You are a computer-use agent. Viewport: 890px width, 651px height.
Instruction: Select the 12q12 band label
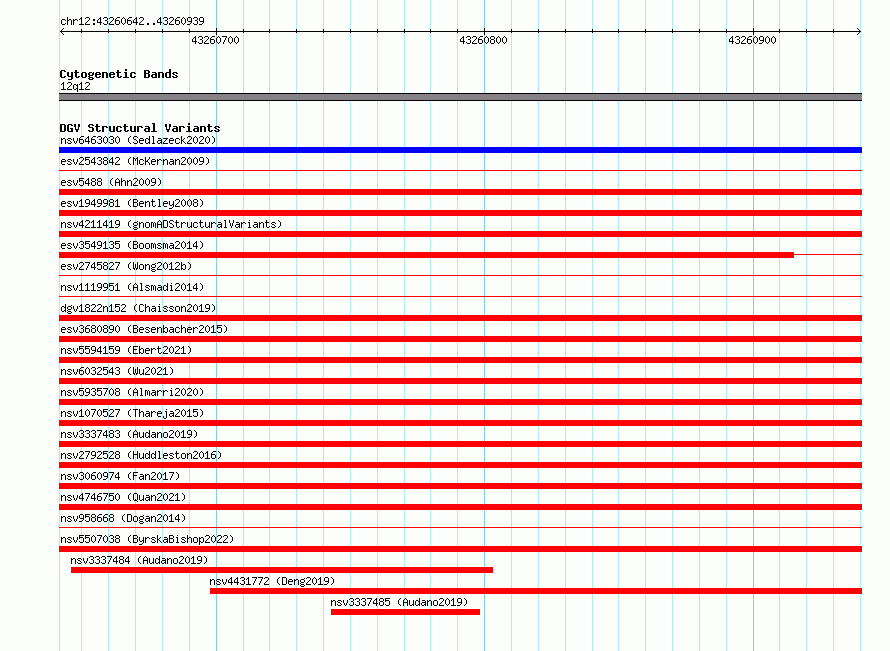point(75,86)
